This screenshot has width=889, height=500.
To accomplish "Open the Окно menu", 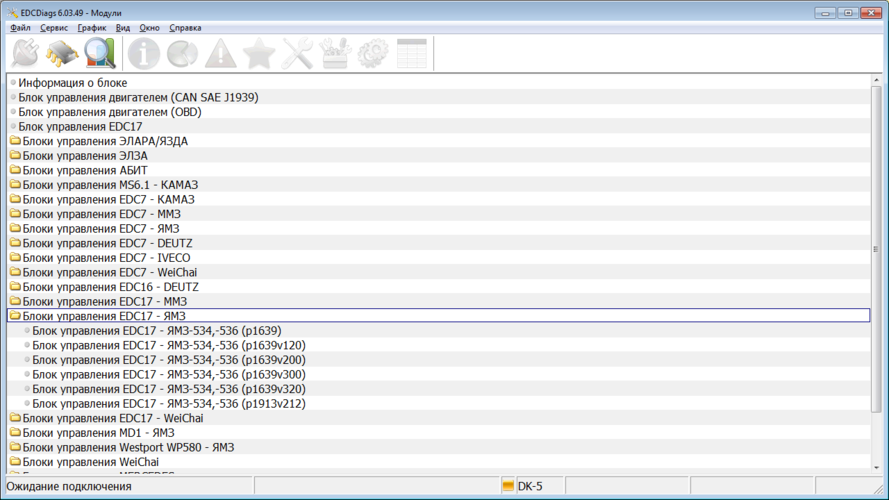I will tap(150, 27).
